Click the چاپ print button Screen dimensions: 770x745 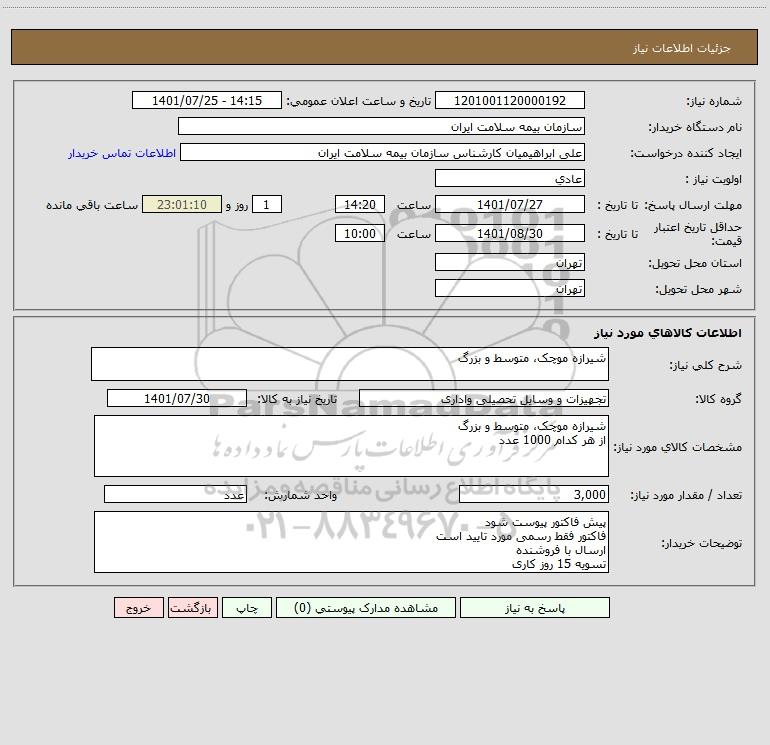click(x=247, y=607)
